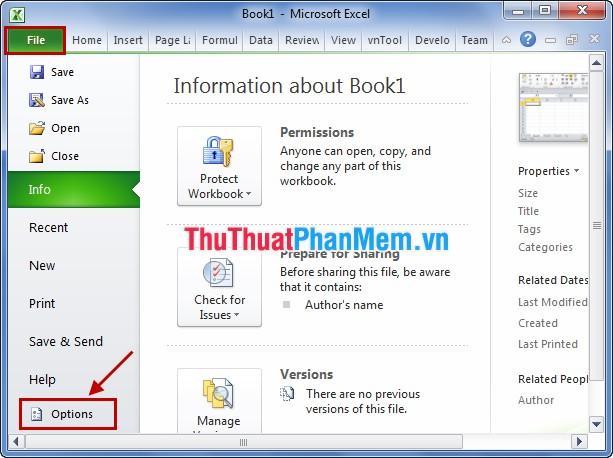Open the Check for Issues dropdown
This screenshot has height=458, width=613.
(x=219, y=287)
